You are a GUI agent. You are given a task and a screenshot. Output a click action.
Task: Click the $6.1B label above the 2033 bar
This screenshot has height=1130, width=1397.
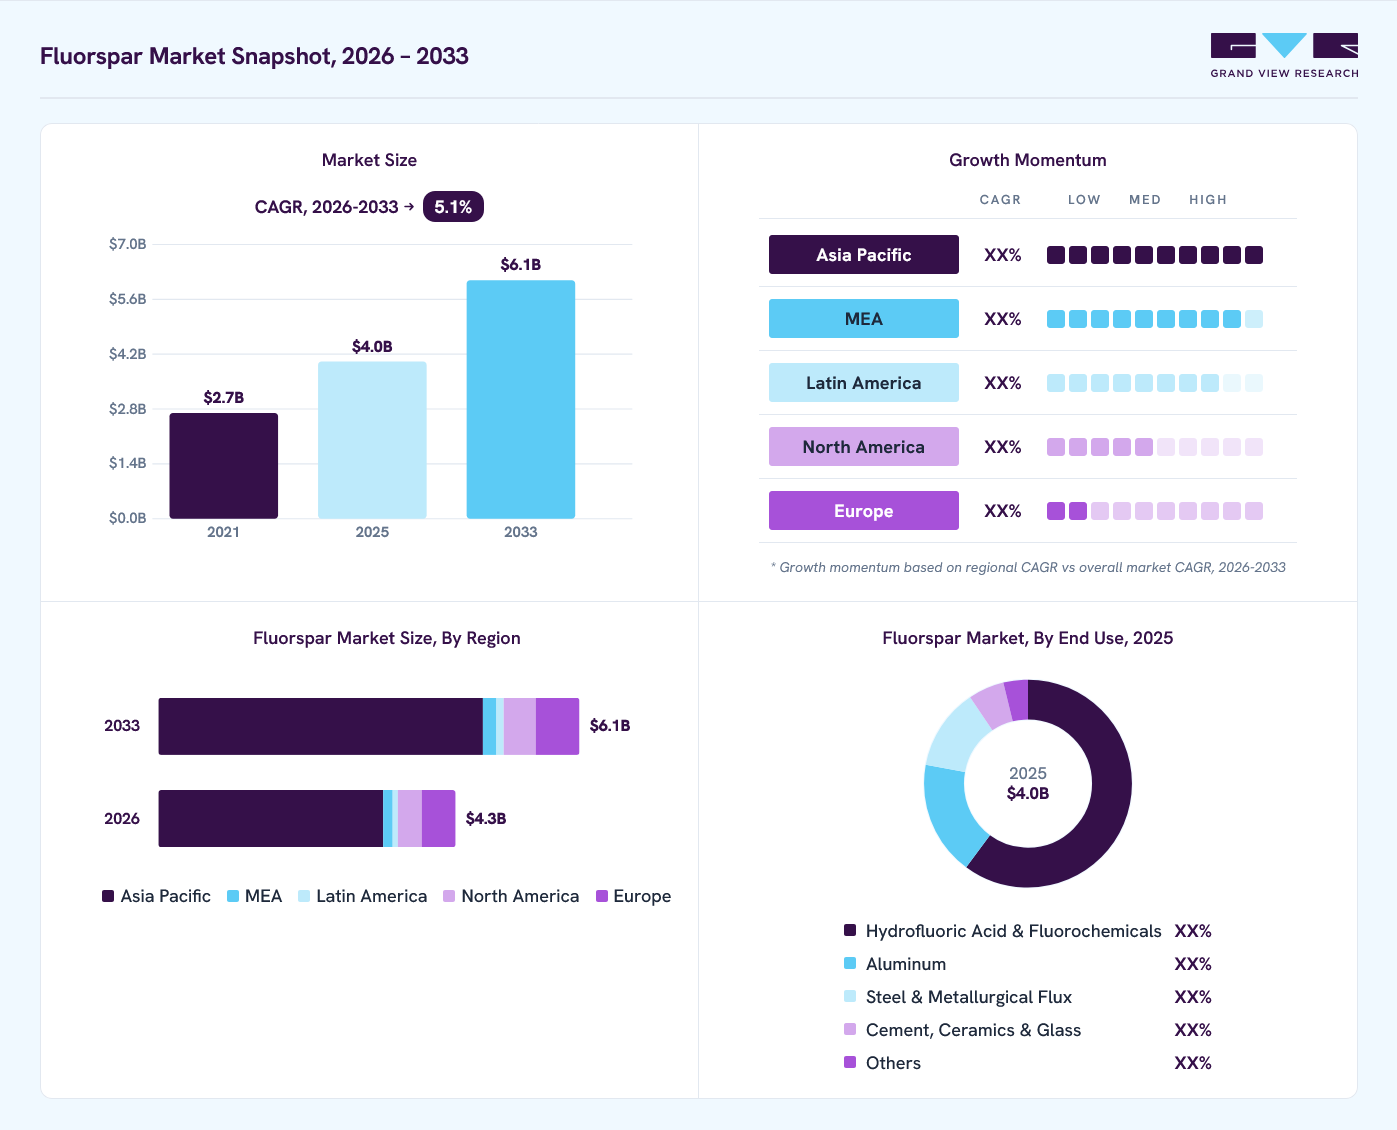(521, 265)
